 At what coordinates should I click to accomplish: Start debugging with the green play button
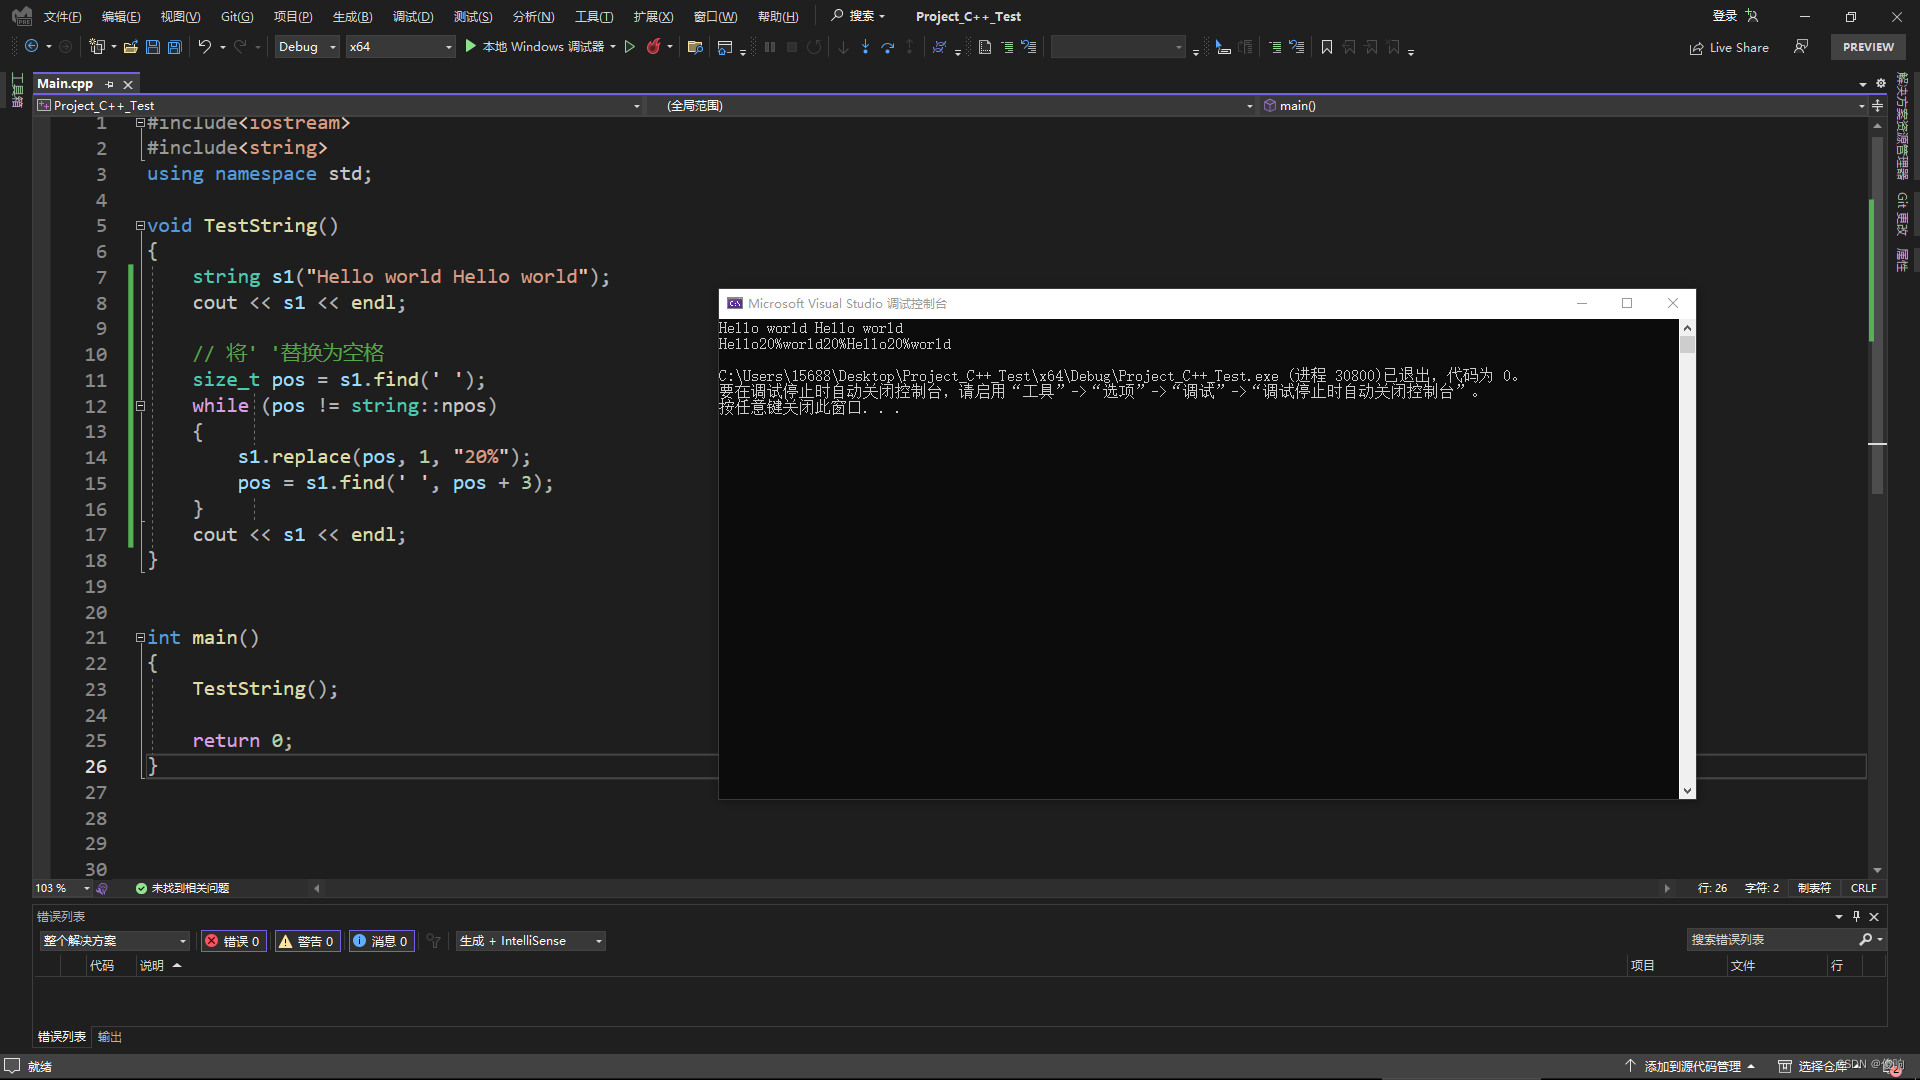(471, 47)
